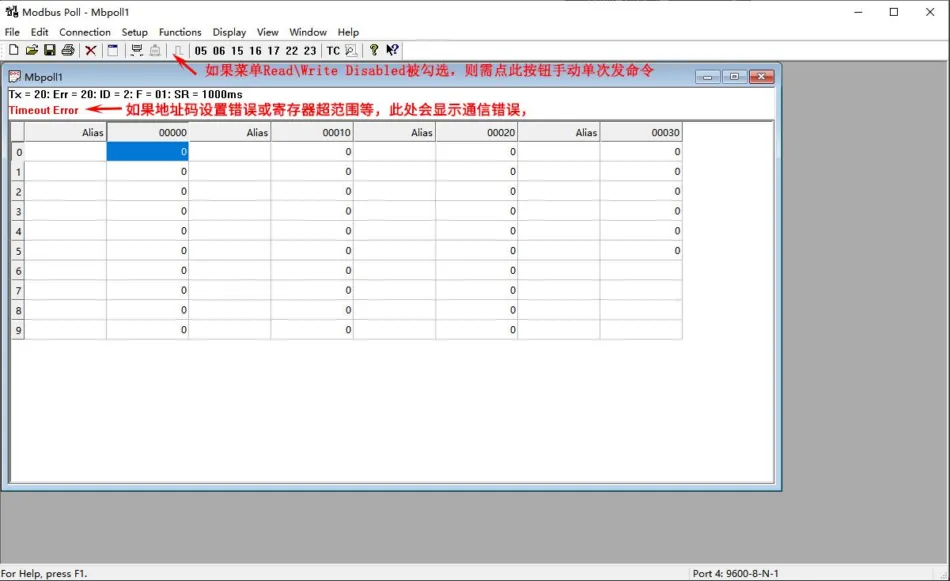
Task: Click the greyed Disconnect toolbar icon
Action: [155, 50]
